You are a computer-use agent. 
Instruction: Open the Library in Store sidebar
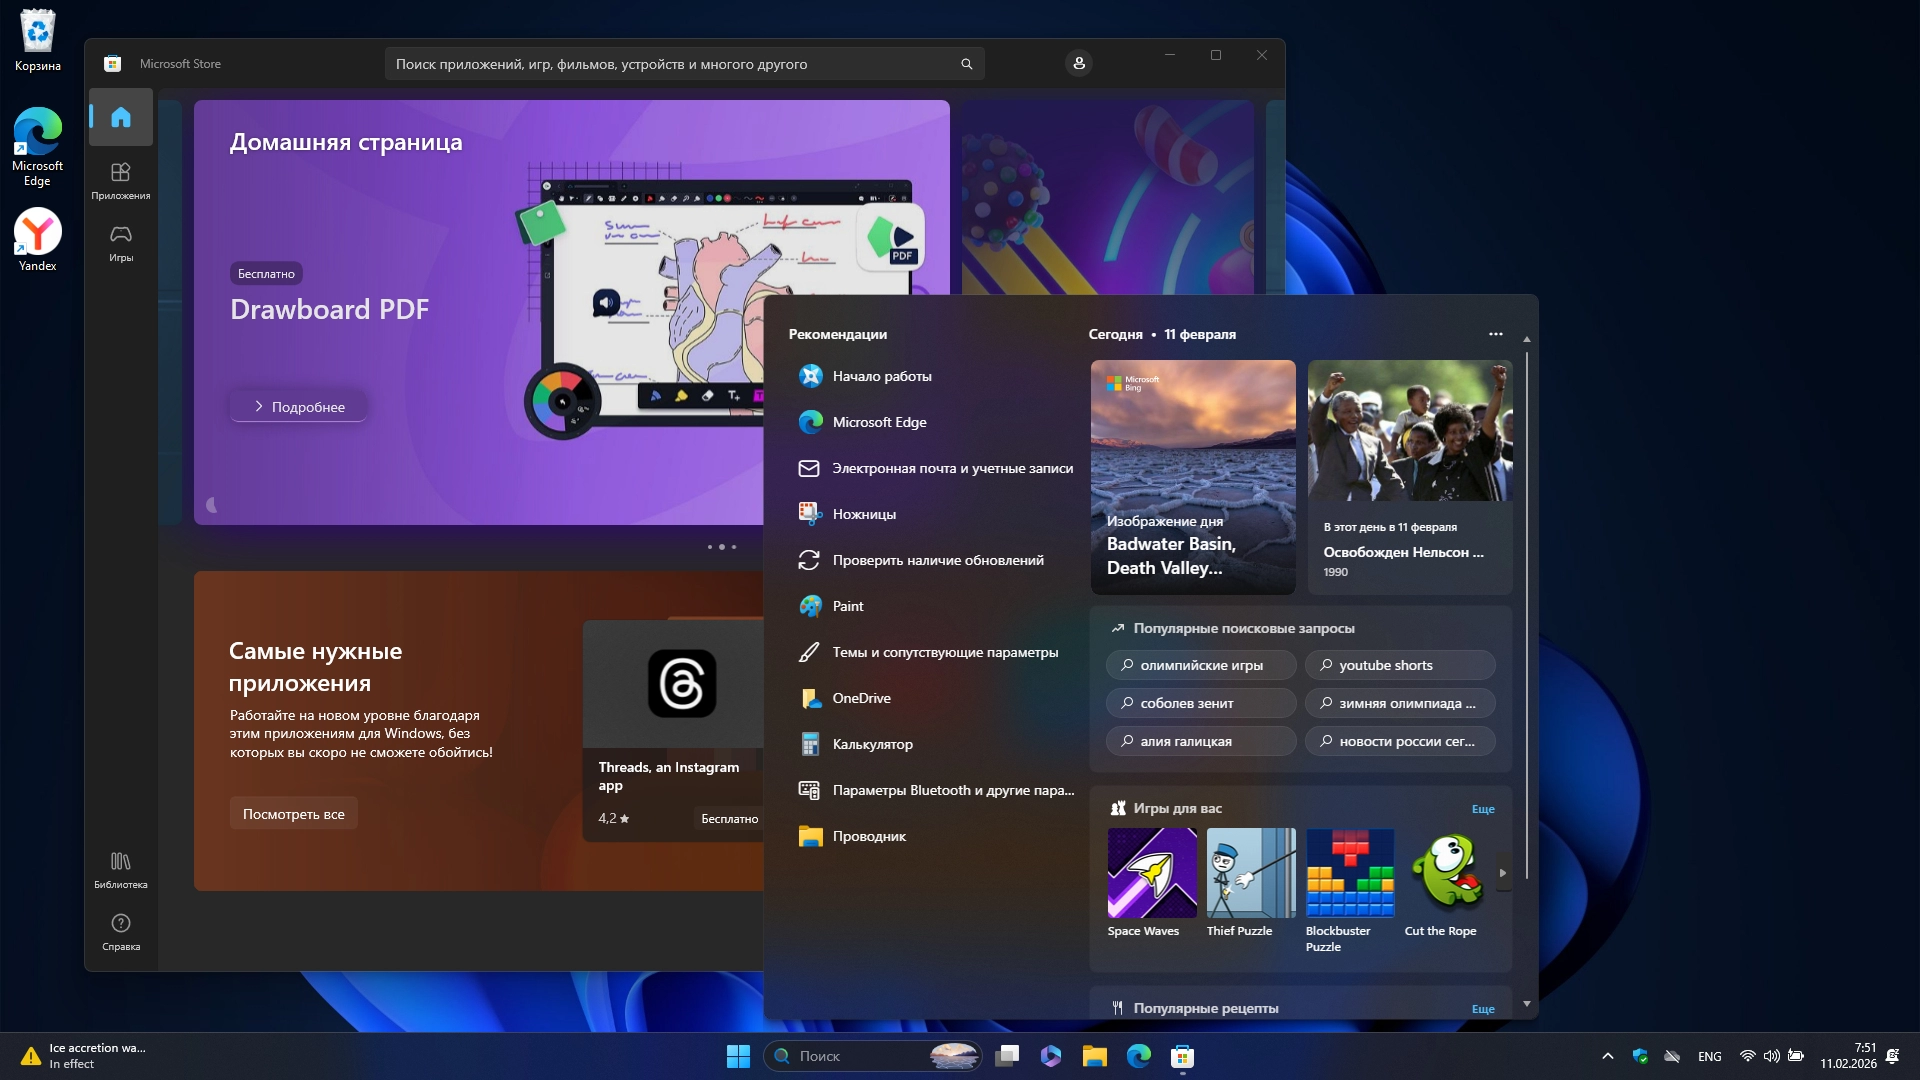(121, 868)
